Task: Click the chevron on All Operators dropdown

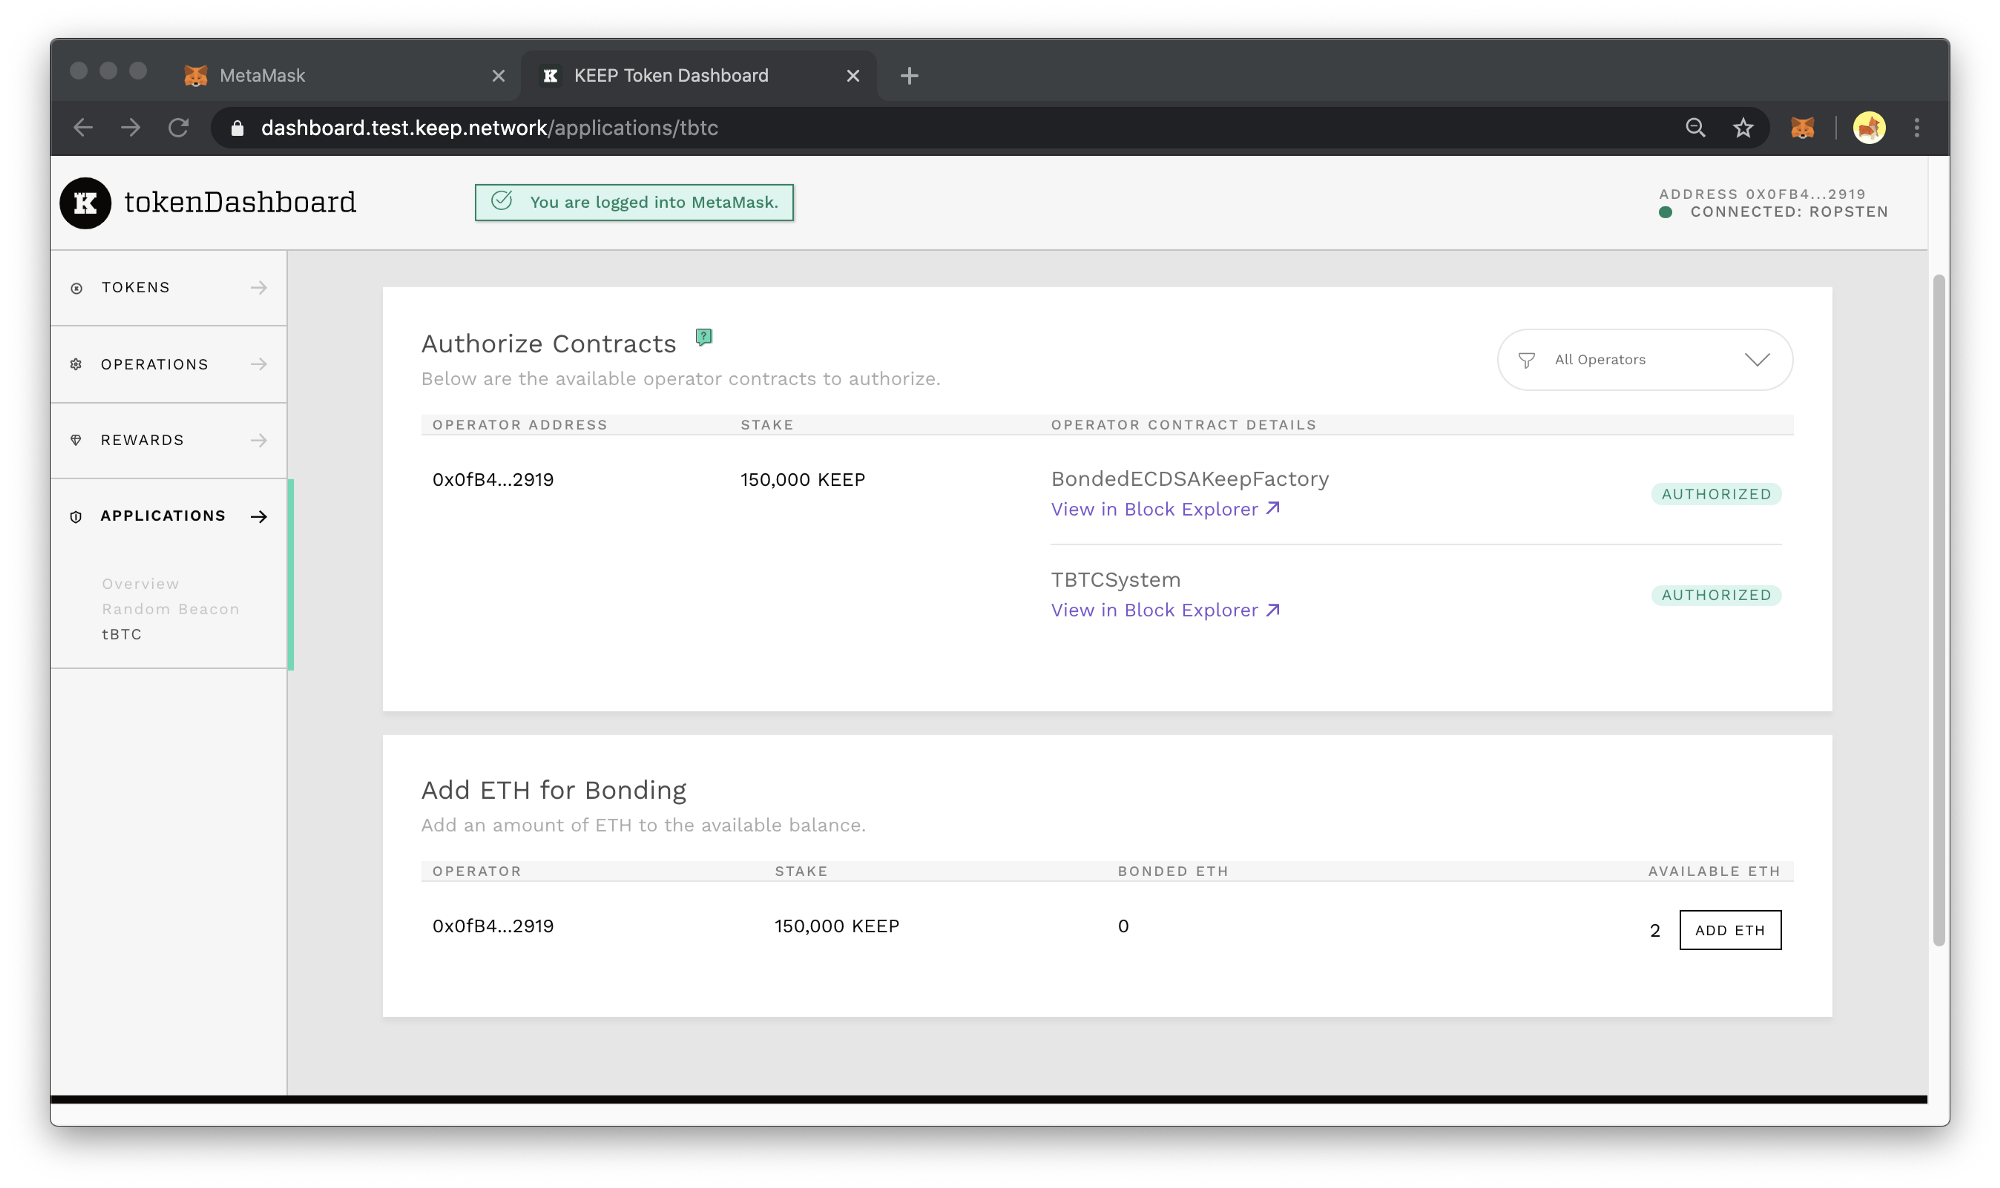Action: 1757,360
